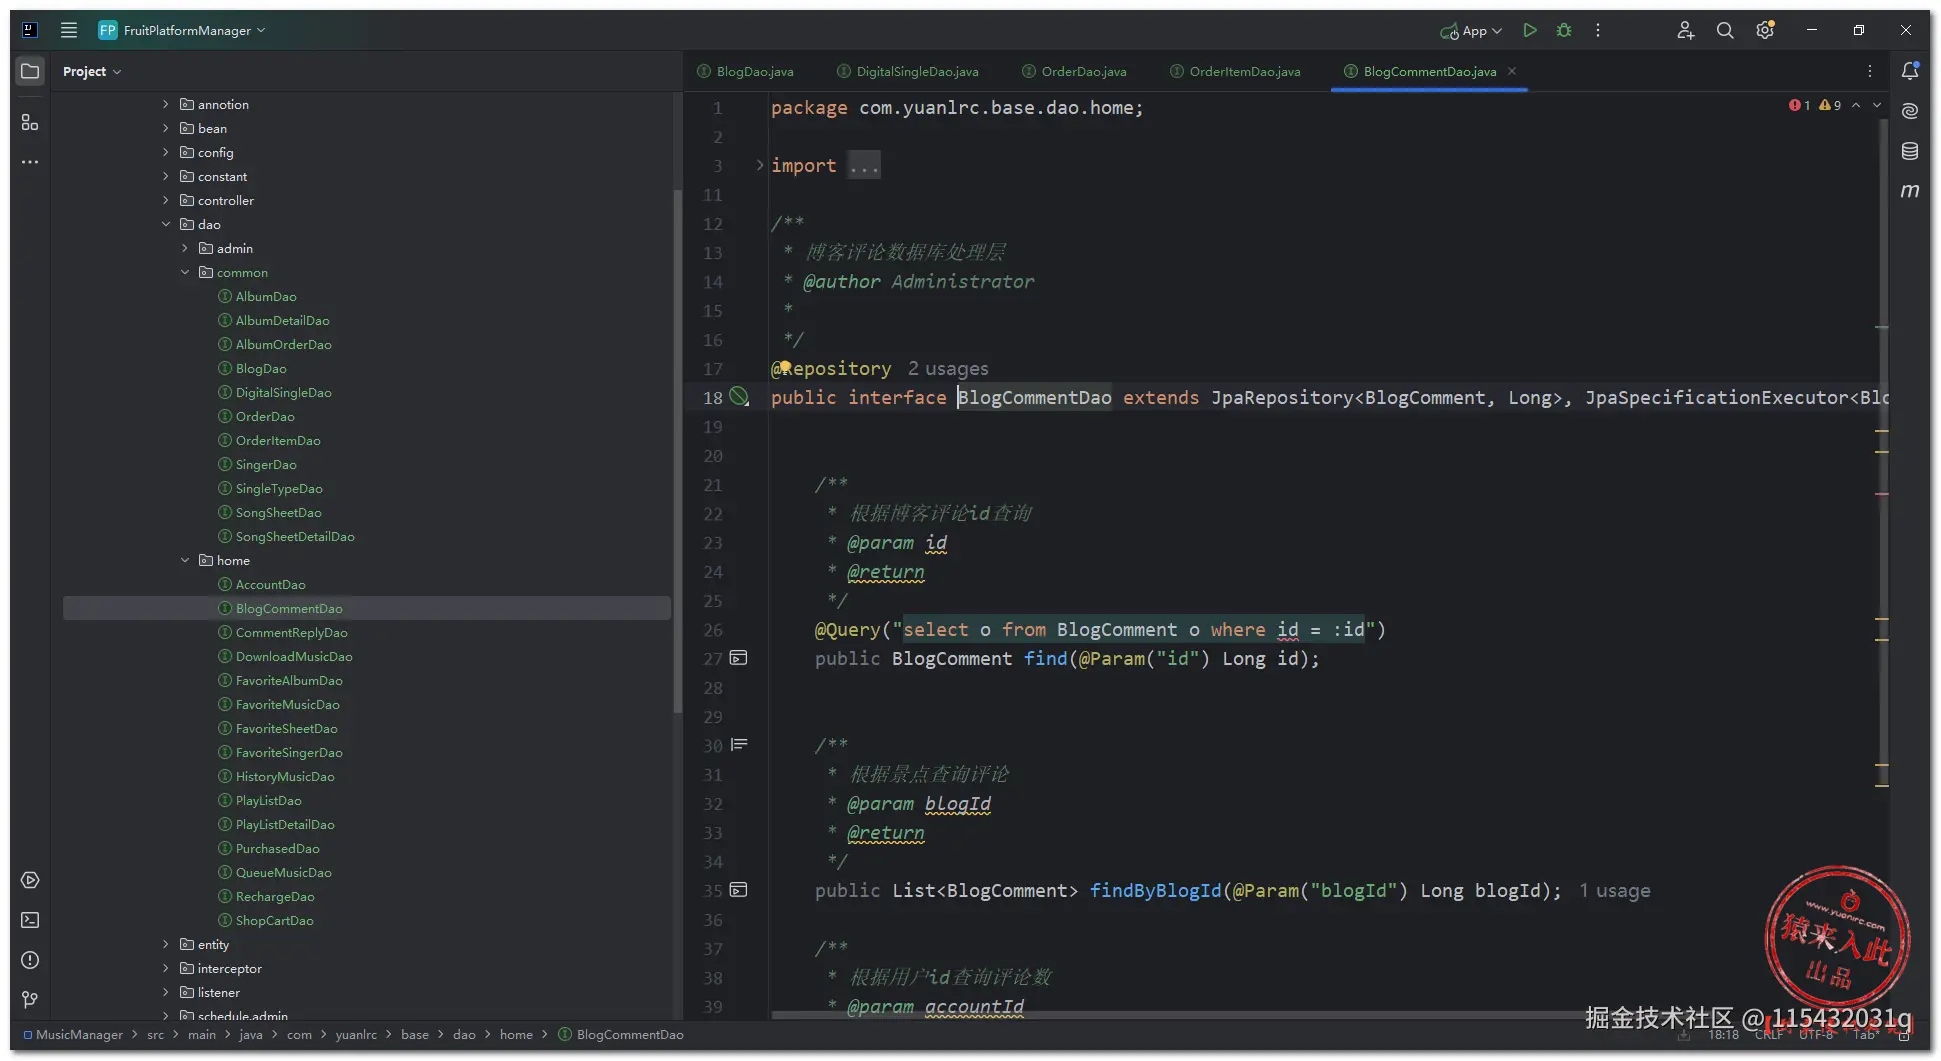The height and width of the screenshot is (1061, 1941).
Task: Select BlogCommentDao in project tree
Action: 367,608
